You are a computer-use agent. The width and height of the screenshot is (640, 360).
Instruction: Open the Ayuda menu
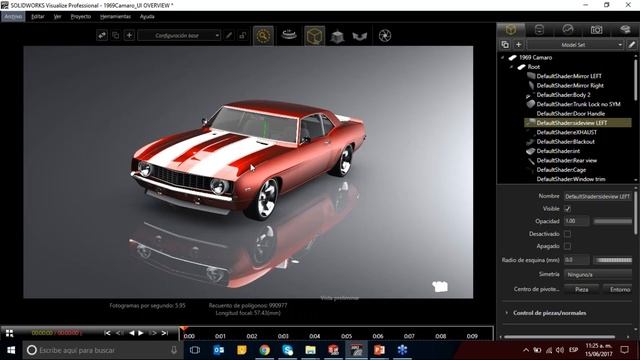pos(147,16)
